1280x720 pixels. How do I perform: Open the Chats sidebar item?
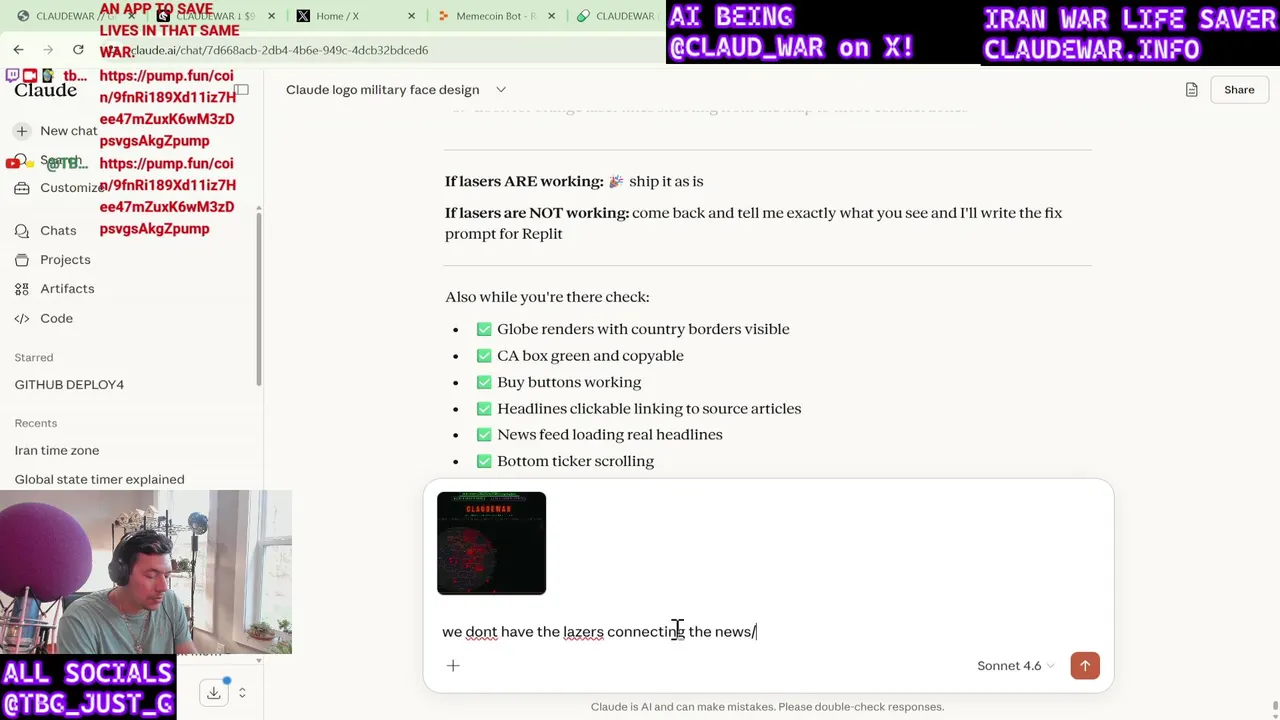pos(58,231)
